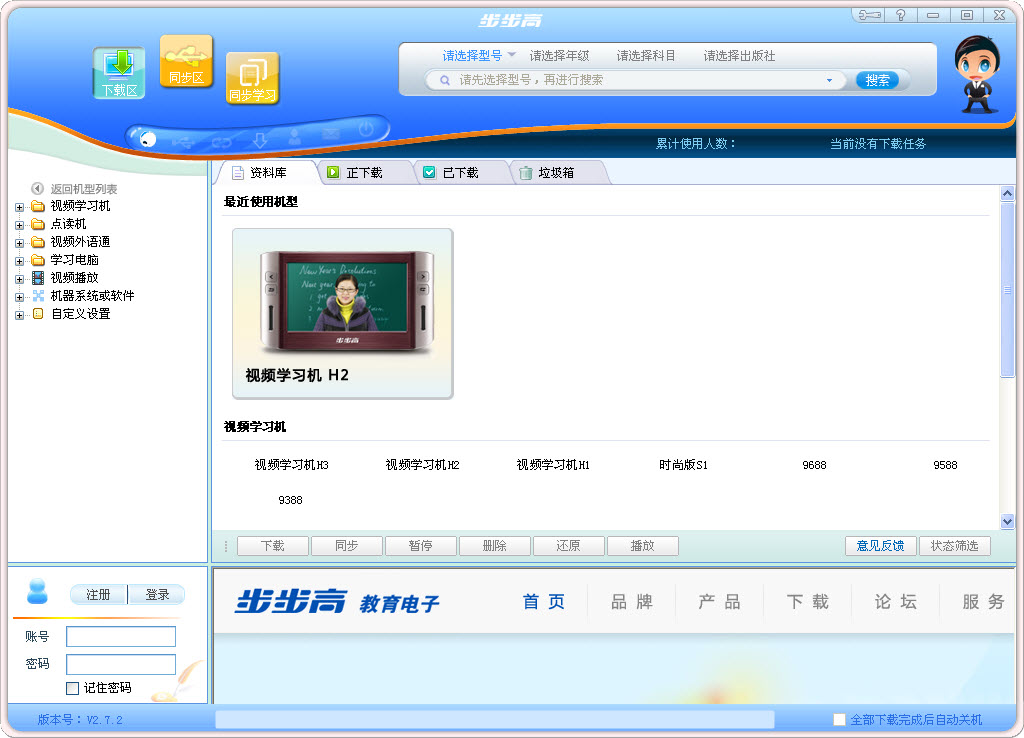This screenshot has height=738, width=1024.
Task: Open the 品牌 website nav item
Action: point(632,602)
